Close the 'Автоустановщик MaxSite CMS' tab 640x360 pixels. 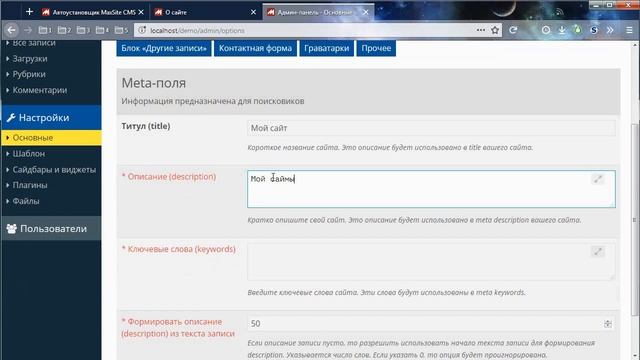(141, 12)
